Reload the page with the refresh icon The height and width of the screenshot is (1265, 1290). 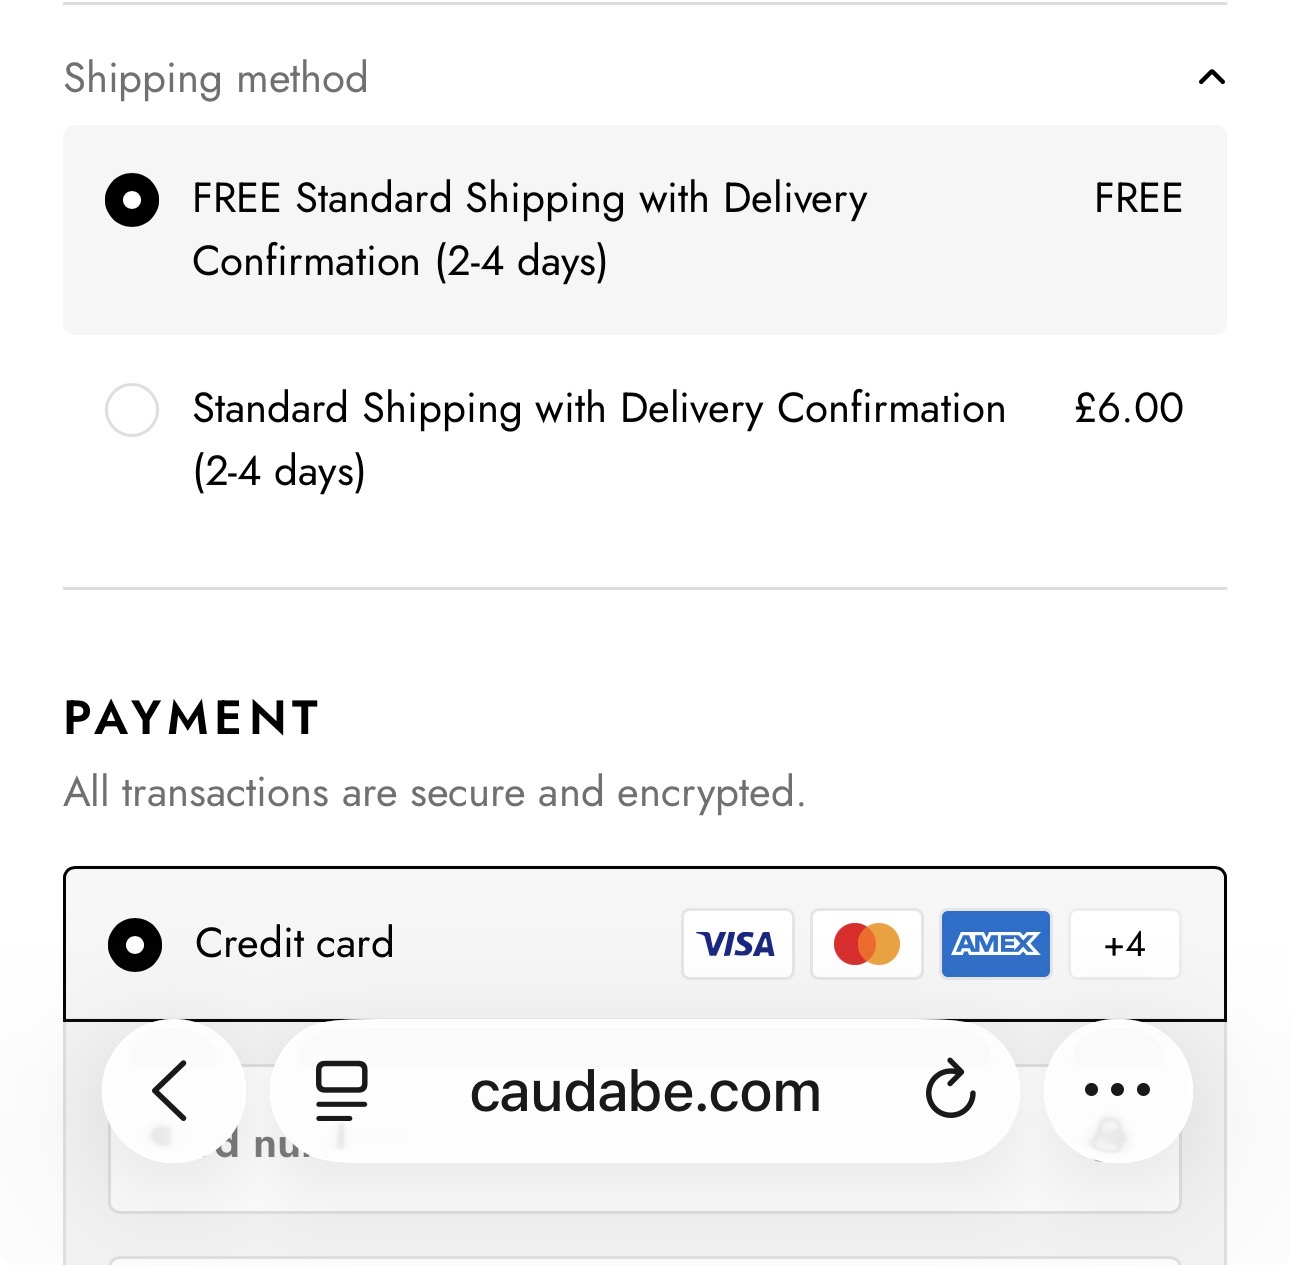click(x=949, y=1090)
